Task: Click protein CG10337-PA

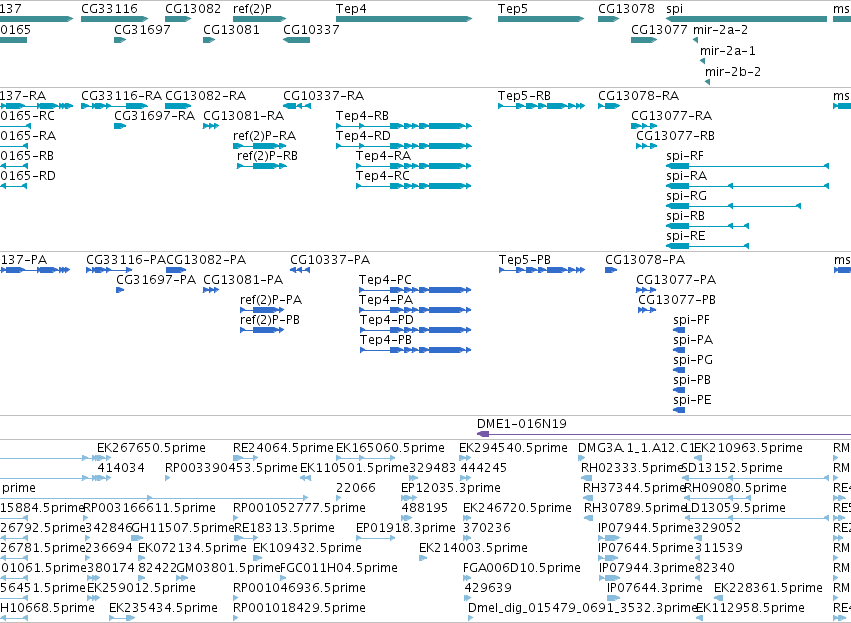Action: click(300, 270)
